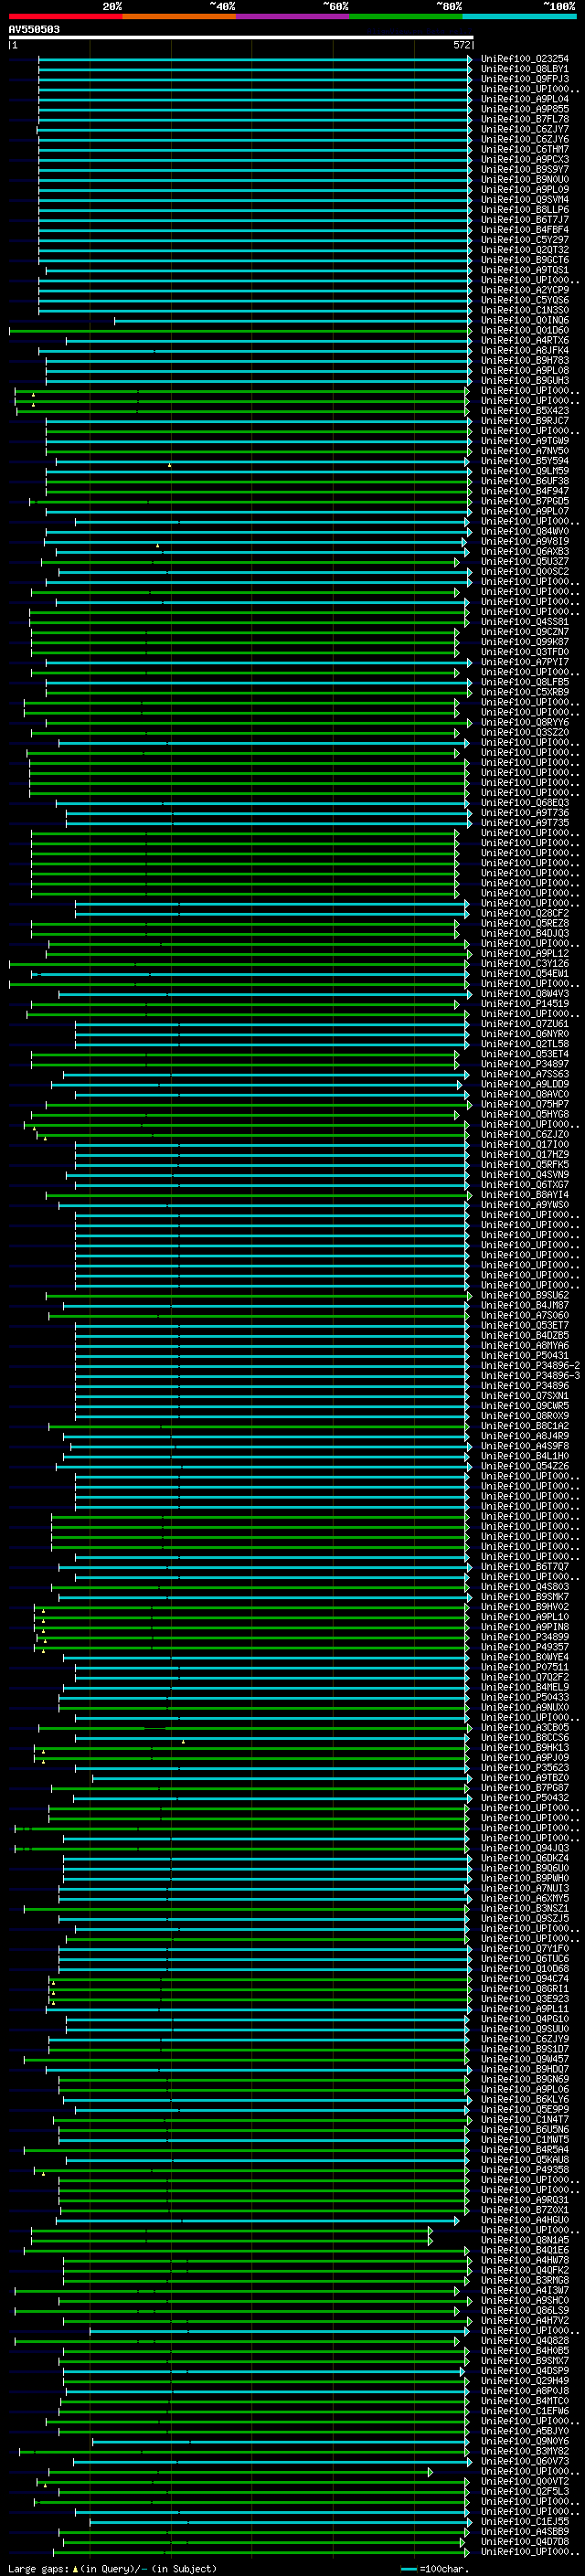585x2576 pixels.
Task: Click hit label UniRef100_B7FL78
Action: point(524,119)
